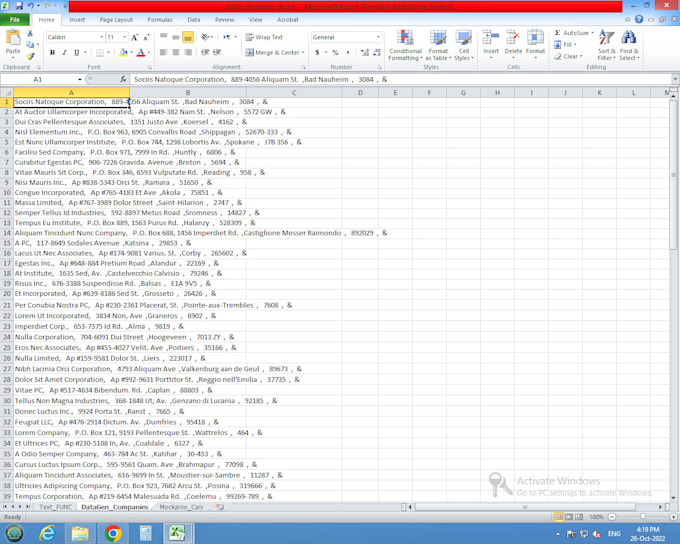
Task: Toggle Underline formatting
Action: click(76, 53)
